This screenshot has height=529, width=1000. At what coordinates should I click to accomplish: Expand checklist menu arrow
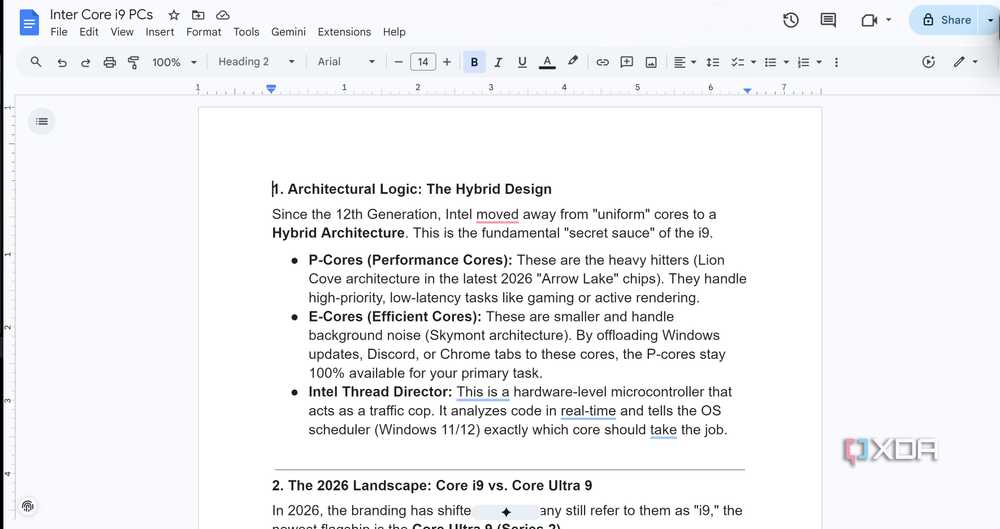753,62
